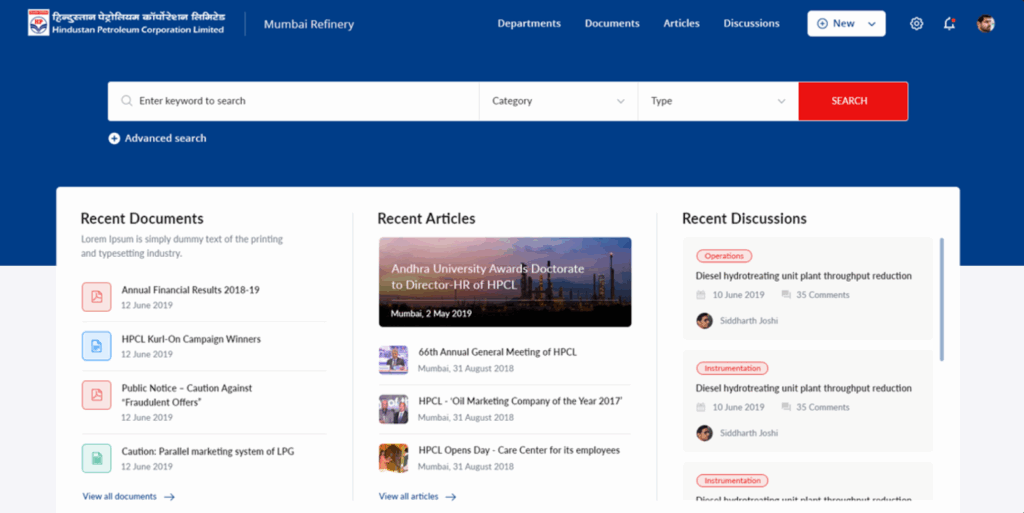Click arrow next to View all articles
The image size is (1024, 513).
click(451, 497)
